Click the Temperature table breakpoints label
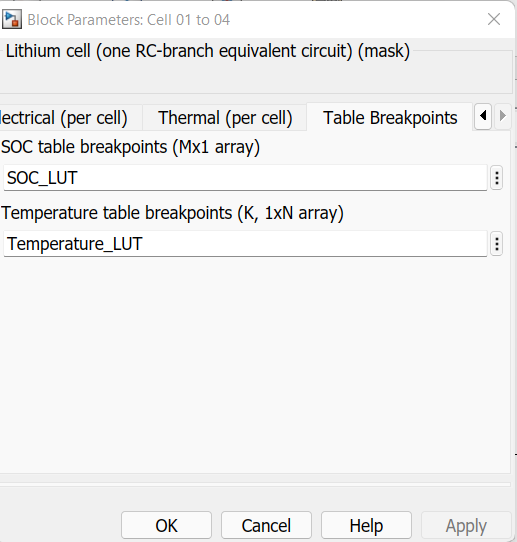This screenshot has height=542, width=517. tap(172, 213)
